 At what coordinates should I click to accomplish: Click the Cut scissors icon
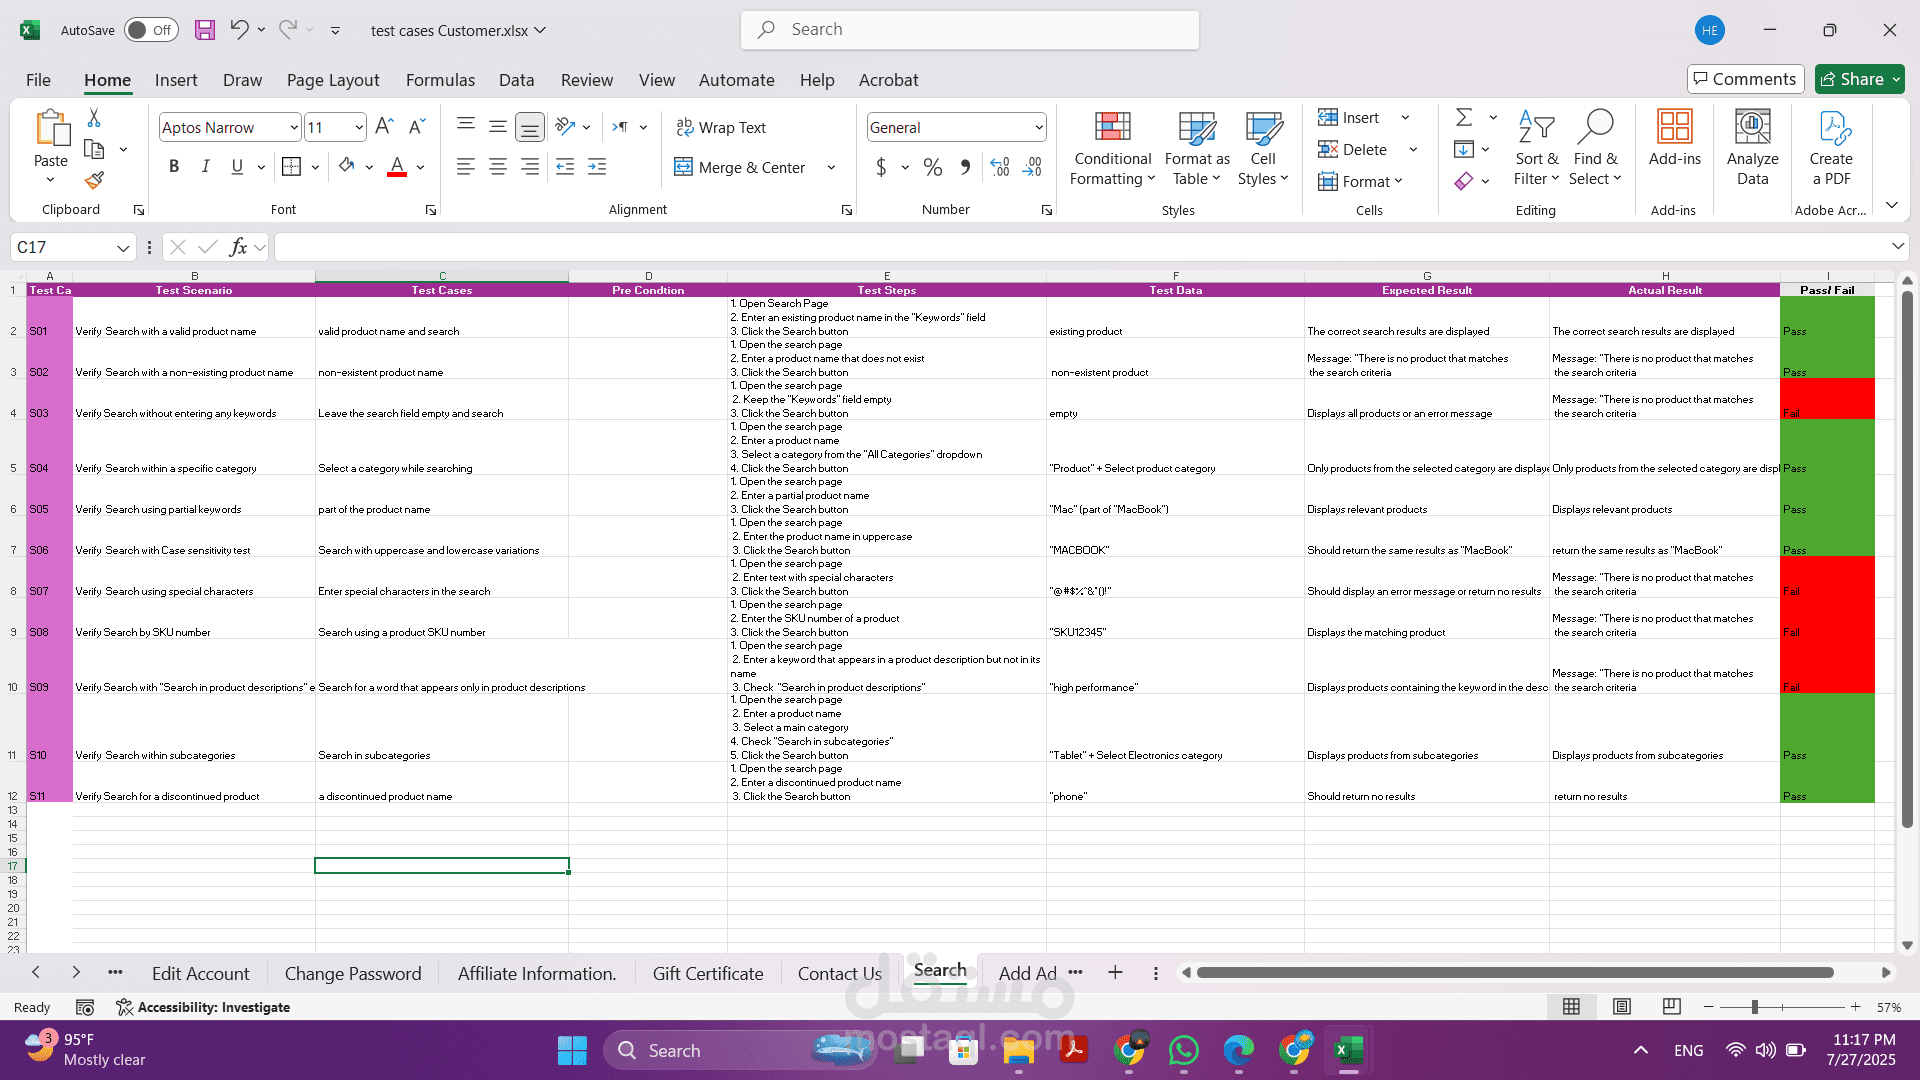[x=94, y=118]
